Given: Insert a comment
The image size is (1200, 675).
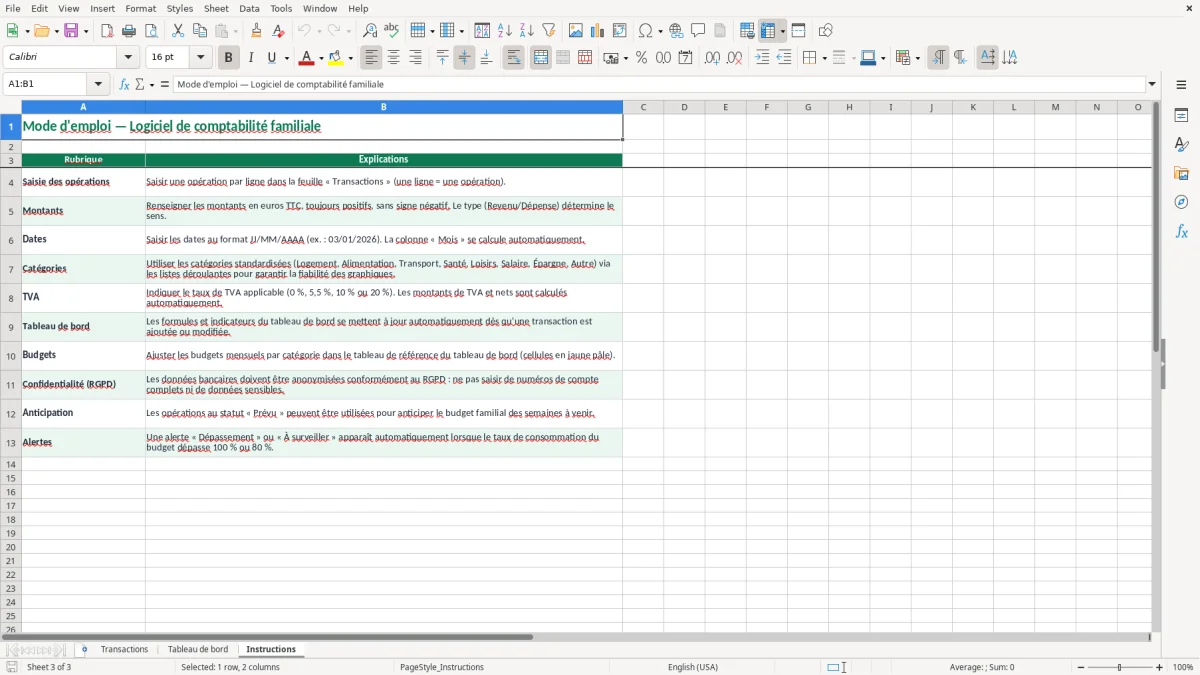Looking at the screenshot, I should coord(698,31).
